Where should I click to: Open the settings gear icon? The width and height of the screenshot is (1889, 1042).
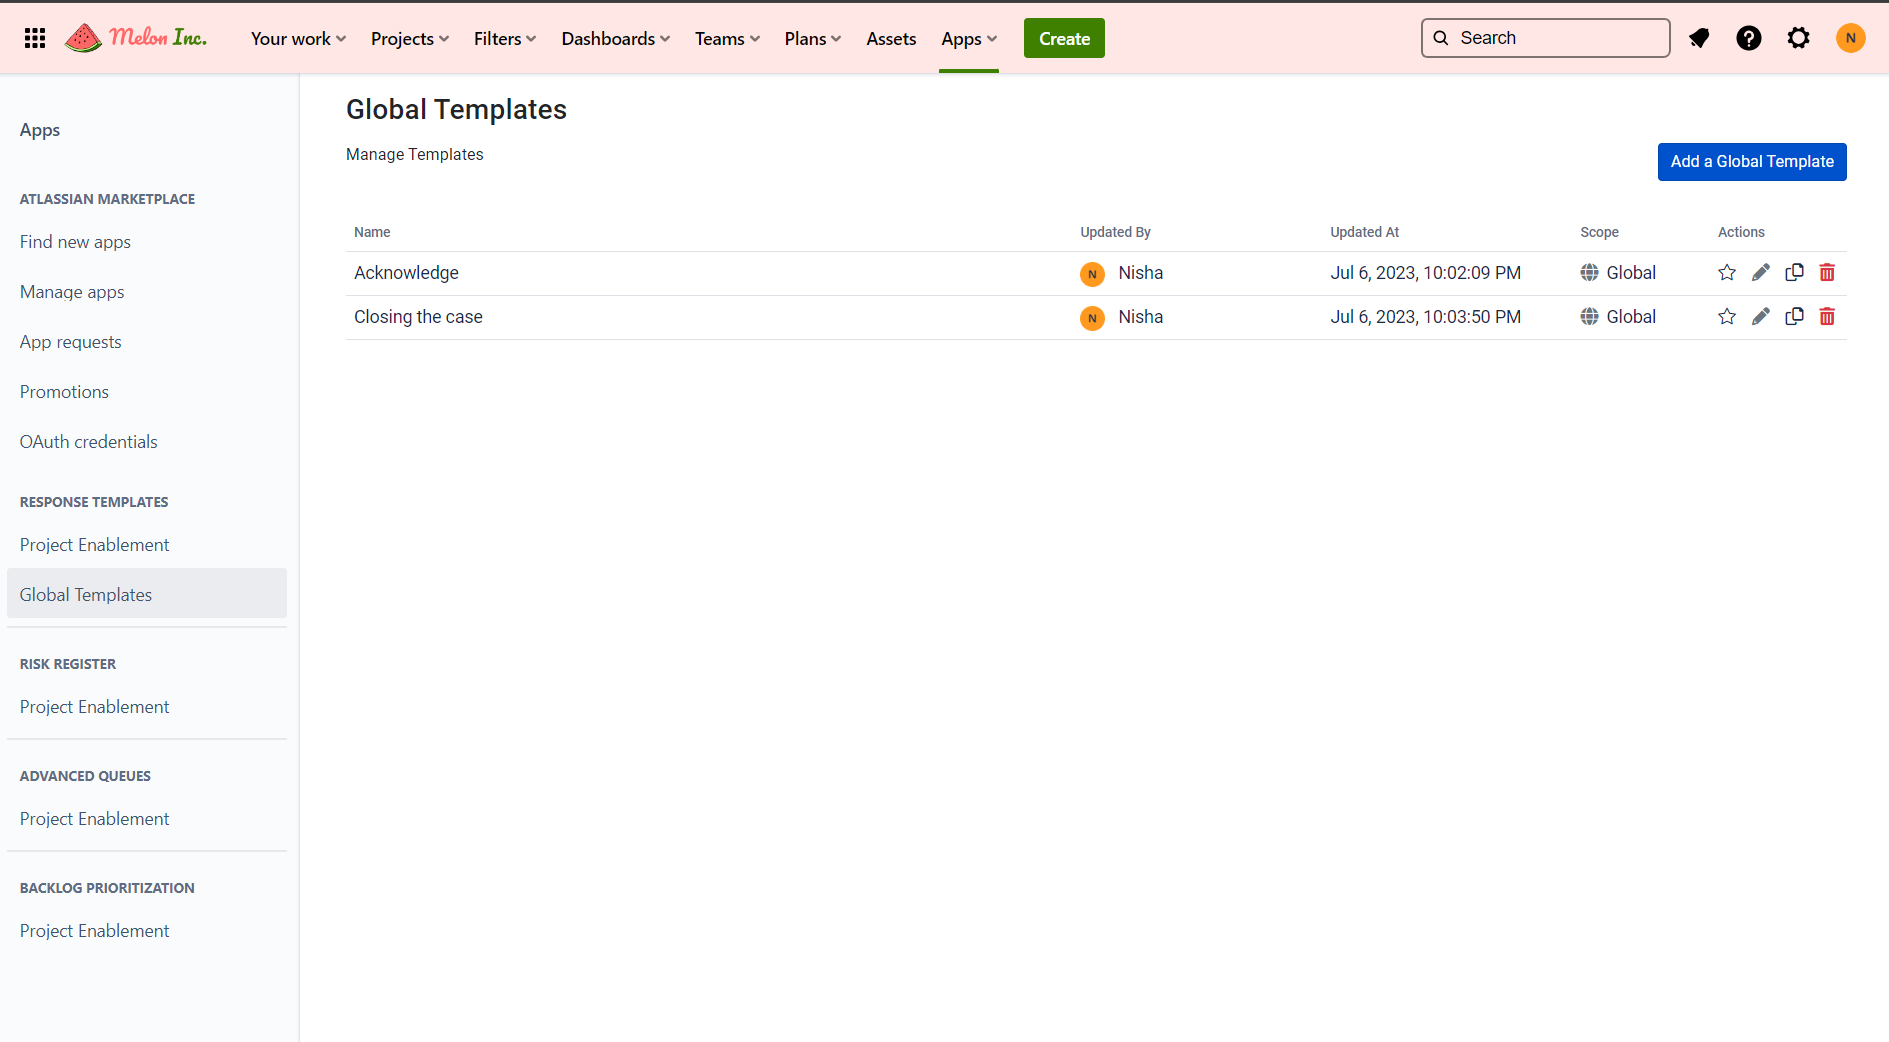[1798, 38]
